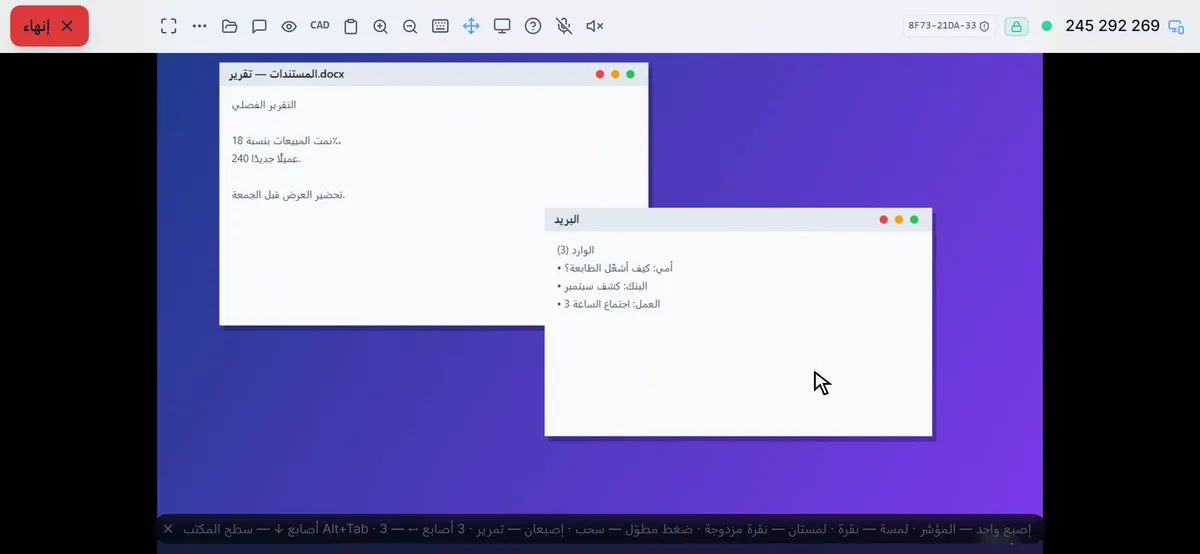
Task: Dismiss the gesture hints bar with X
Action: [x=168, y=528]
